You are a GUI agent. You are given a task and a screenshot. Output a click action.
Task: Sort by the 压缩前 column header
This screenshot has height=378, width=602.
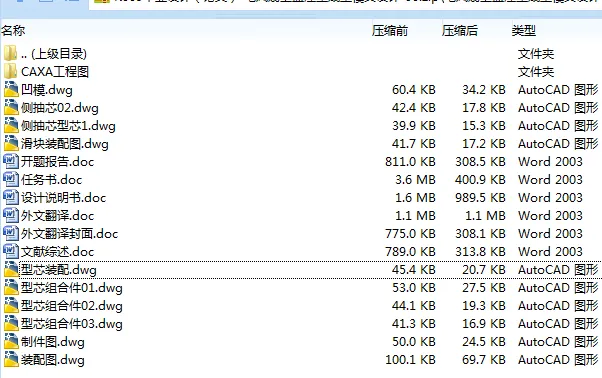[390, 30]
